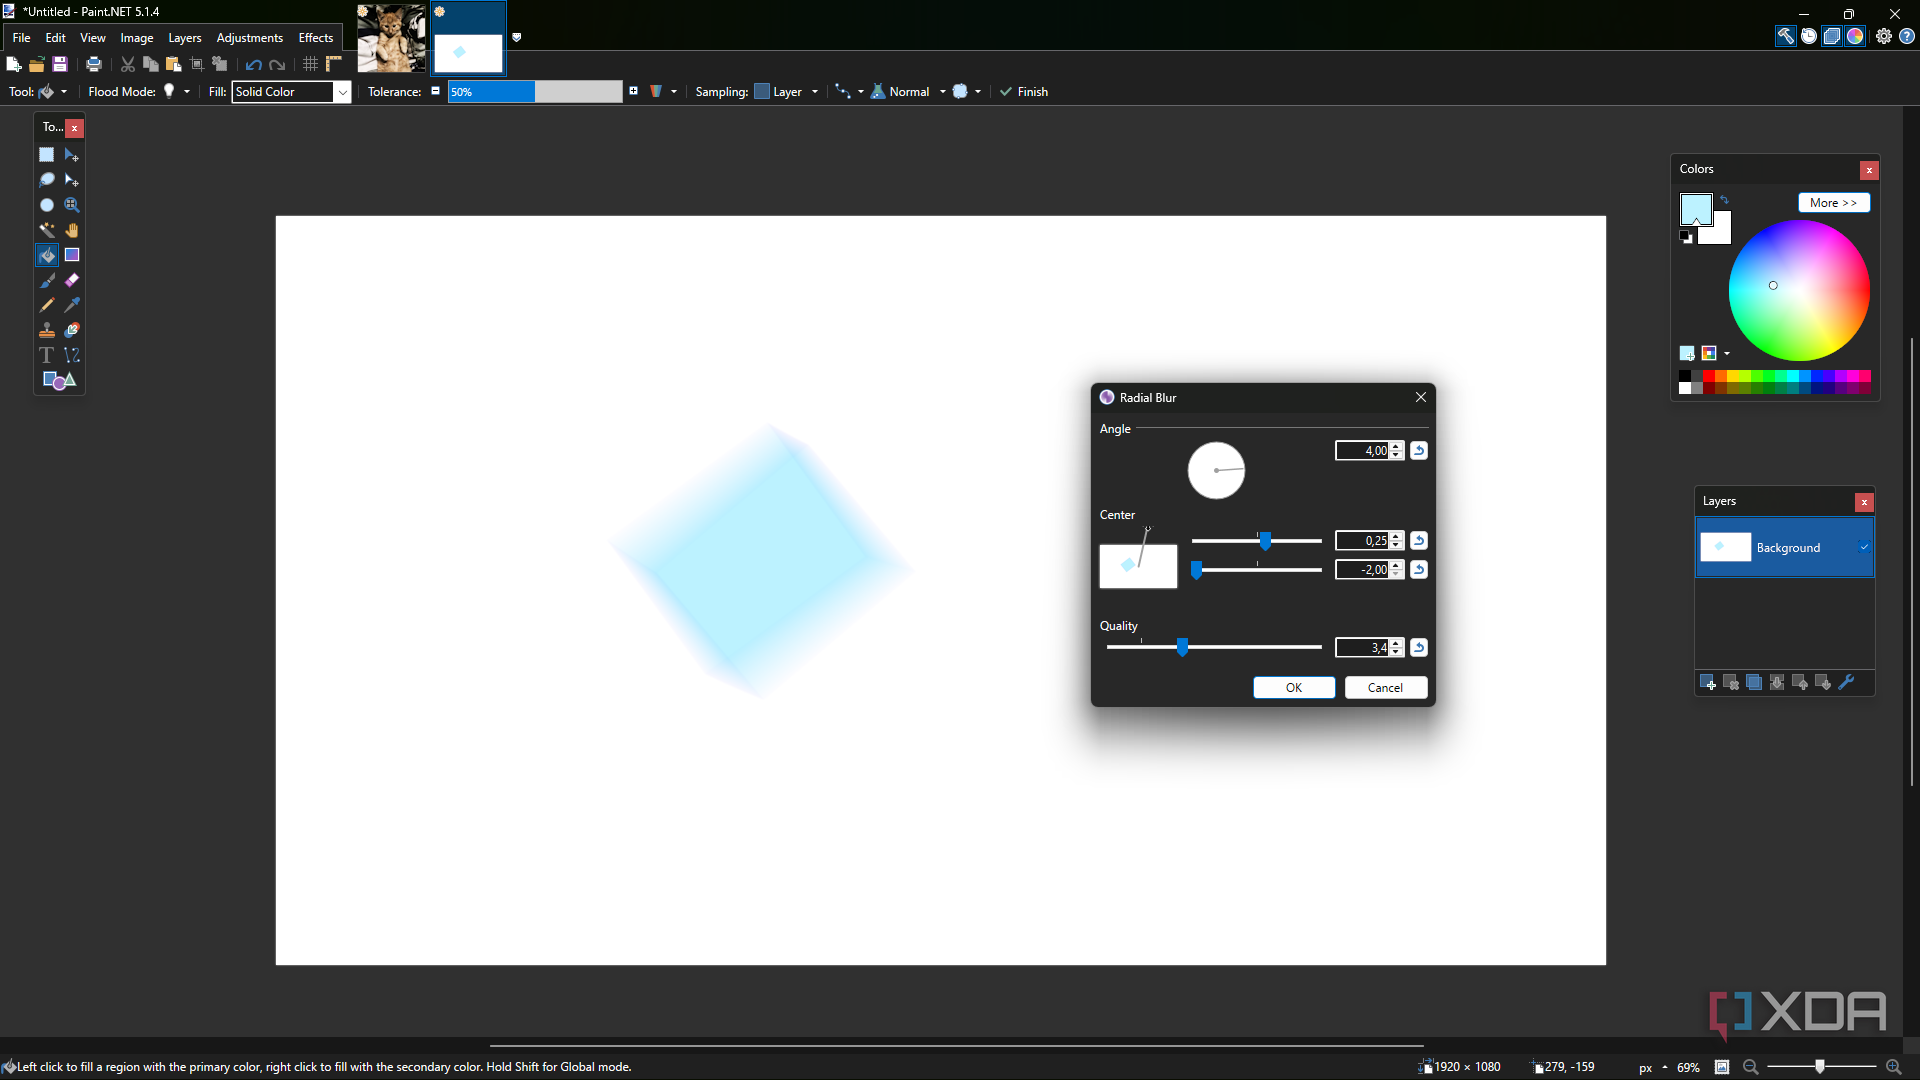Select the Pencil tool
The height and width of the screenshot is (1080, 1920).
coord(46,305)
